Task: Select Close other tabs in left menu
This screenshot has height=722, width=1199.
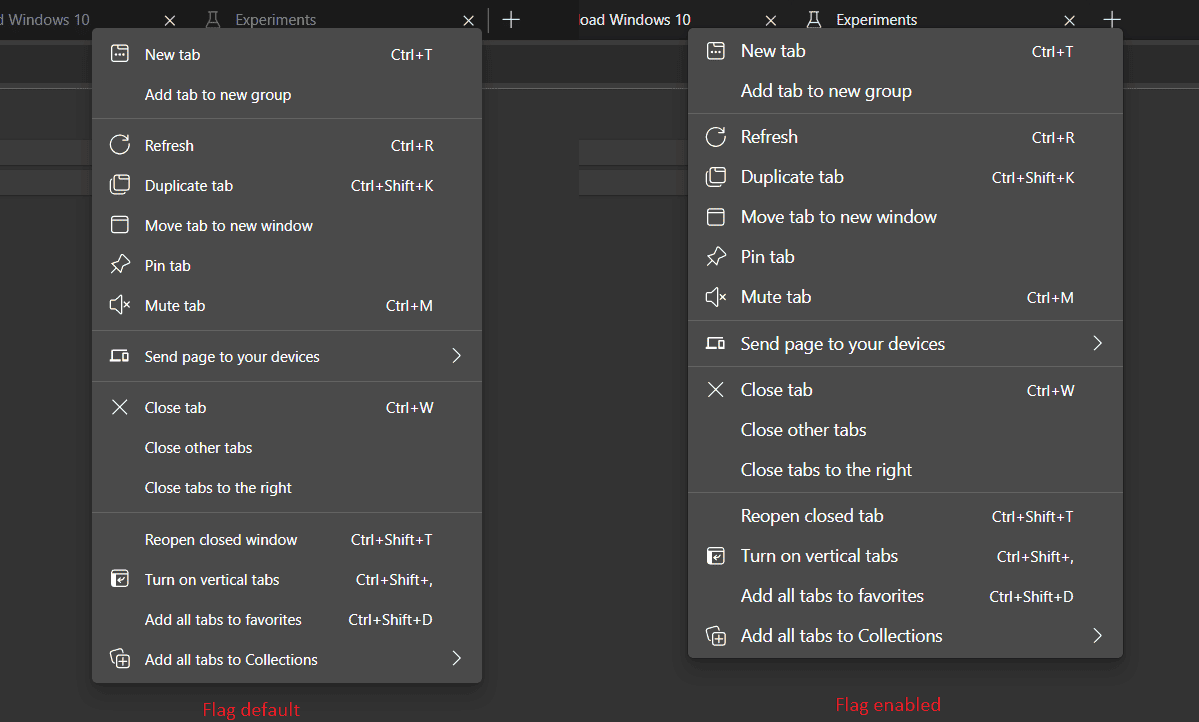Action: [287, 447]
